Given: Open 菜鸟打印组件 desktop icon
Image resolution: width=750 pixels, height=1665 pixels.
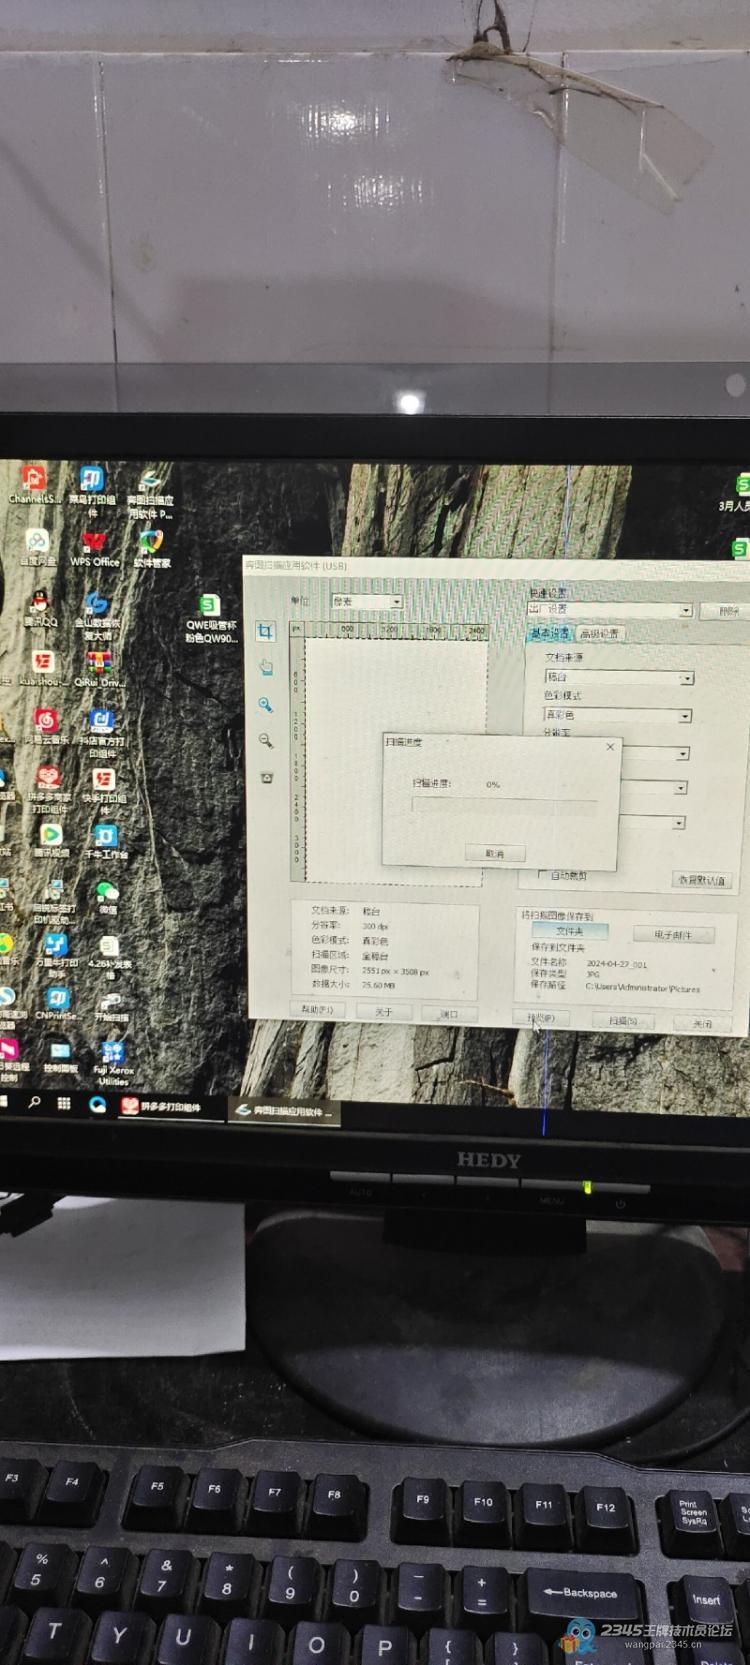Looking at the screenshot, I should coord(91,491).
